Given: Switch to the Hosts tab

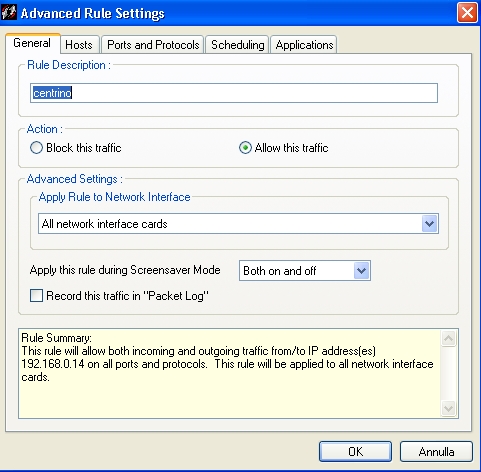Looking at the screenshot, I should click(79, 45).
